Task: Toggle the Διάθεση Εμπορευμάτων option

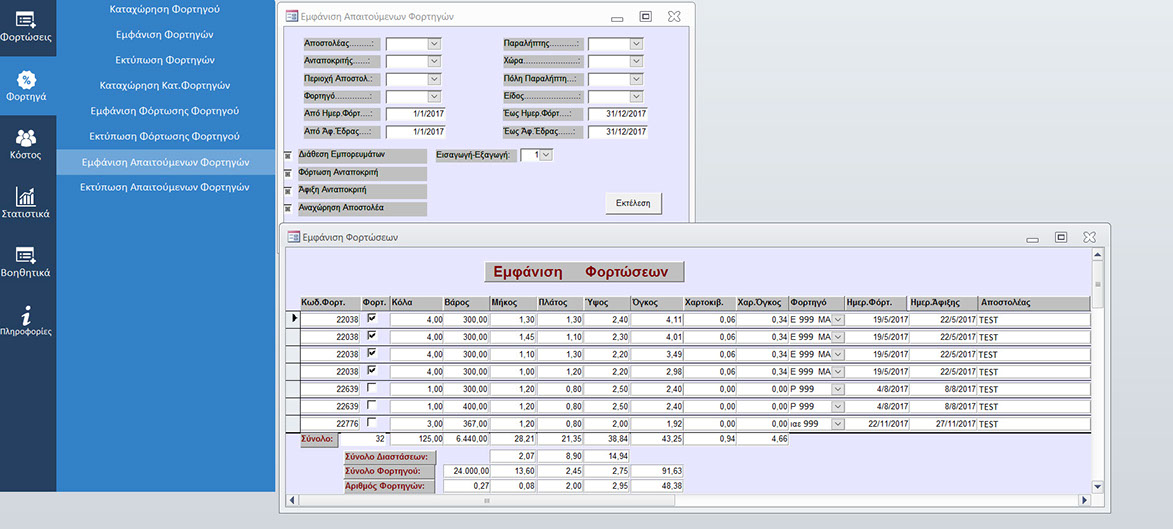Action: [x=288, y=155]
